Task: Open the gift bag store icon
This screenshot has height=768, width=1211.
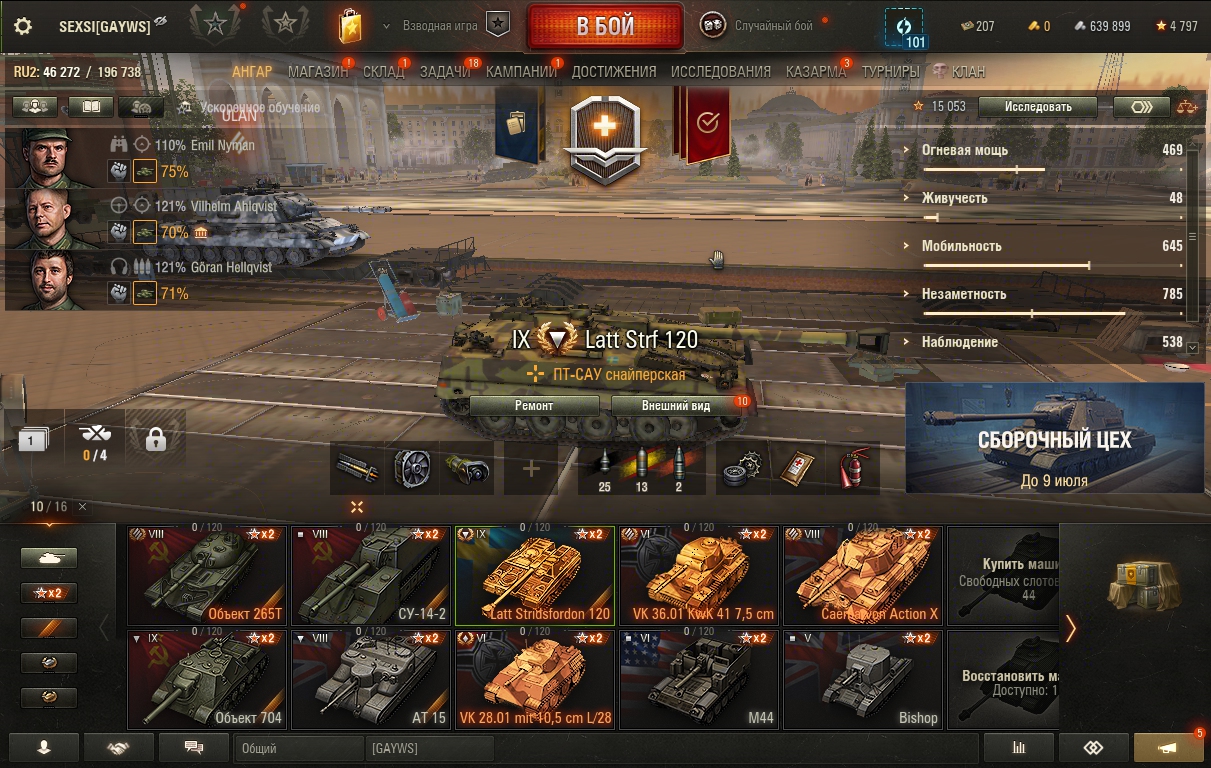Action: pos(349,26)
